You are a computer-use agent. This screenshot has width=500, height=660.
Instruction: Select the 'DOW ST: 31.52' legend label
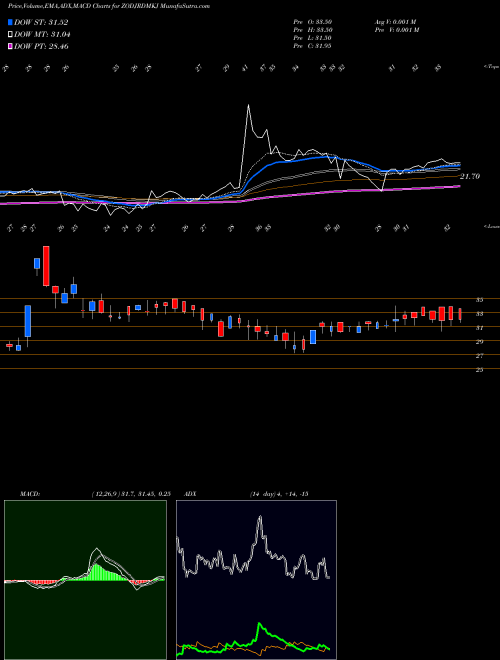[x=41, y=22]
